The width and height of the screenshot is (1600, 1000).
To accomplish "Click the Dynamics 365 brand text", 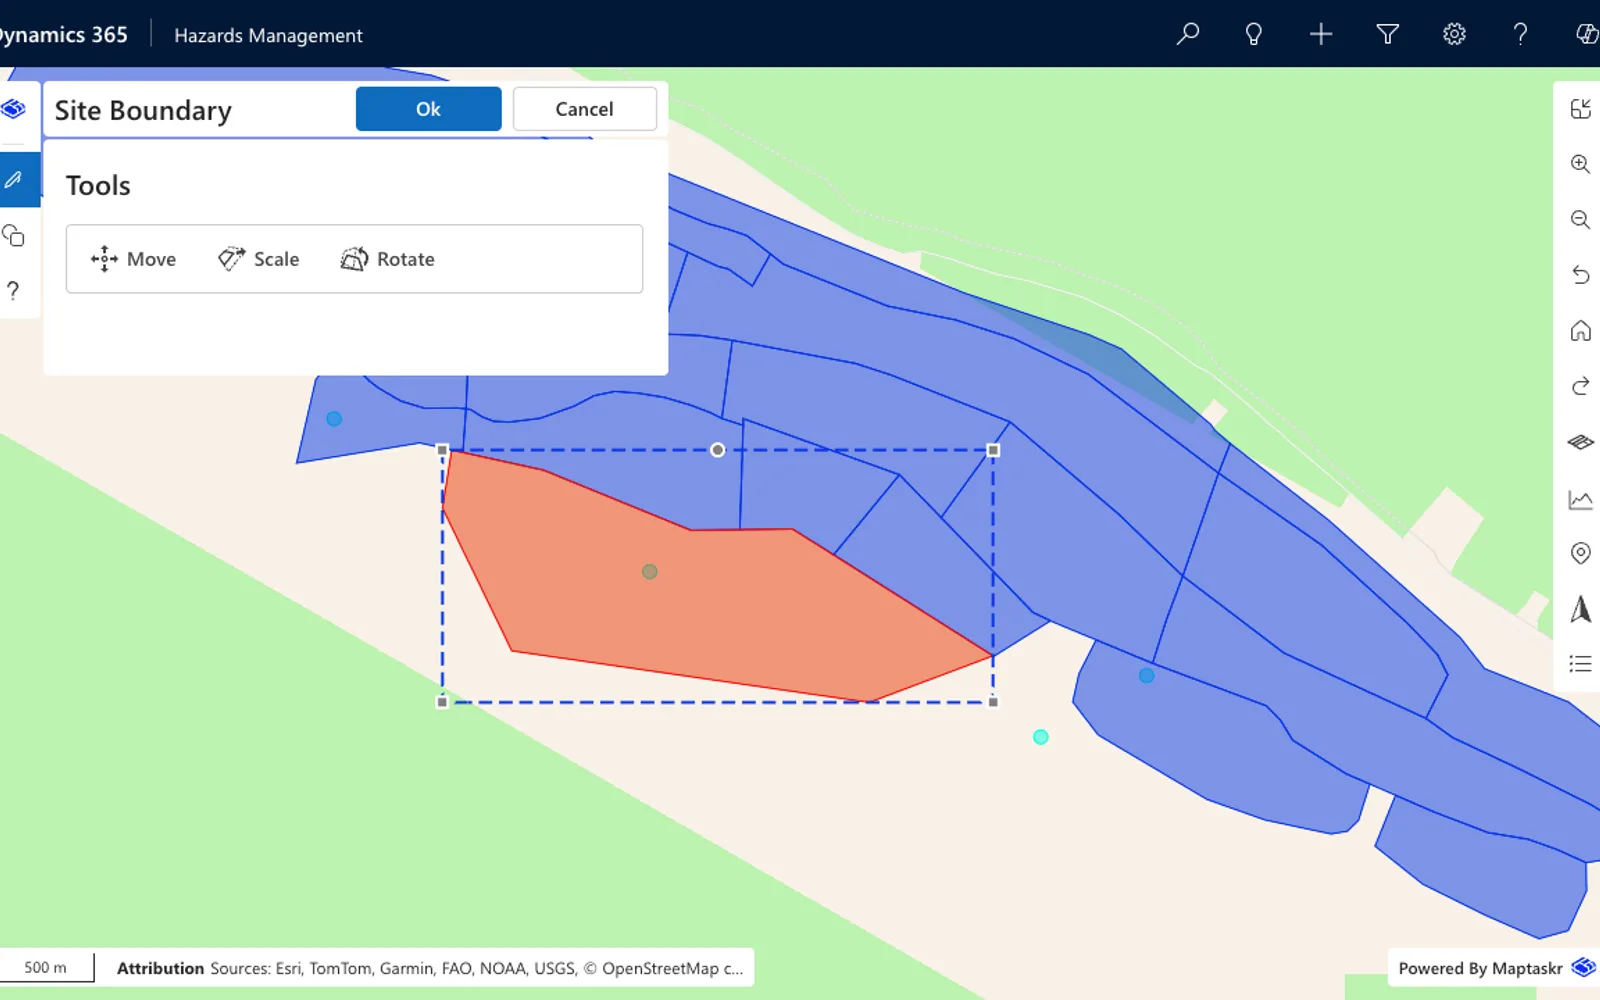I will 62,34.
